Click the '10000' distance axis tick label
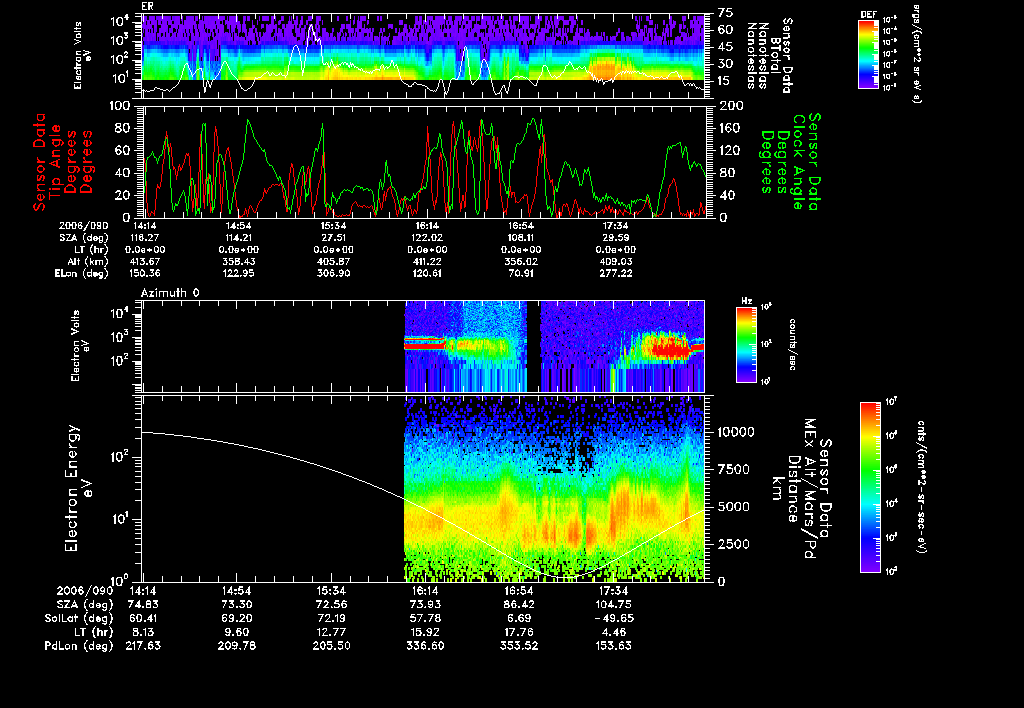The height and width of the screenshot is (708, 1024). click(736, 432)
